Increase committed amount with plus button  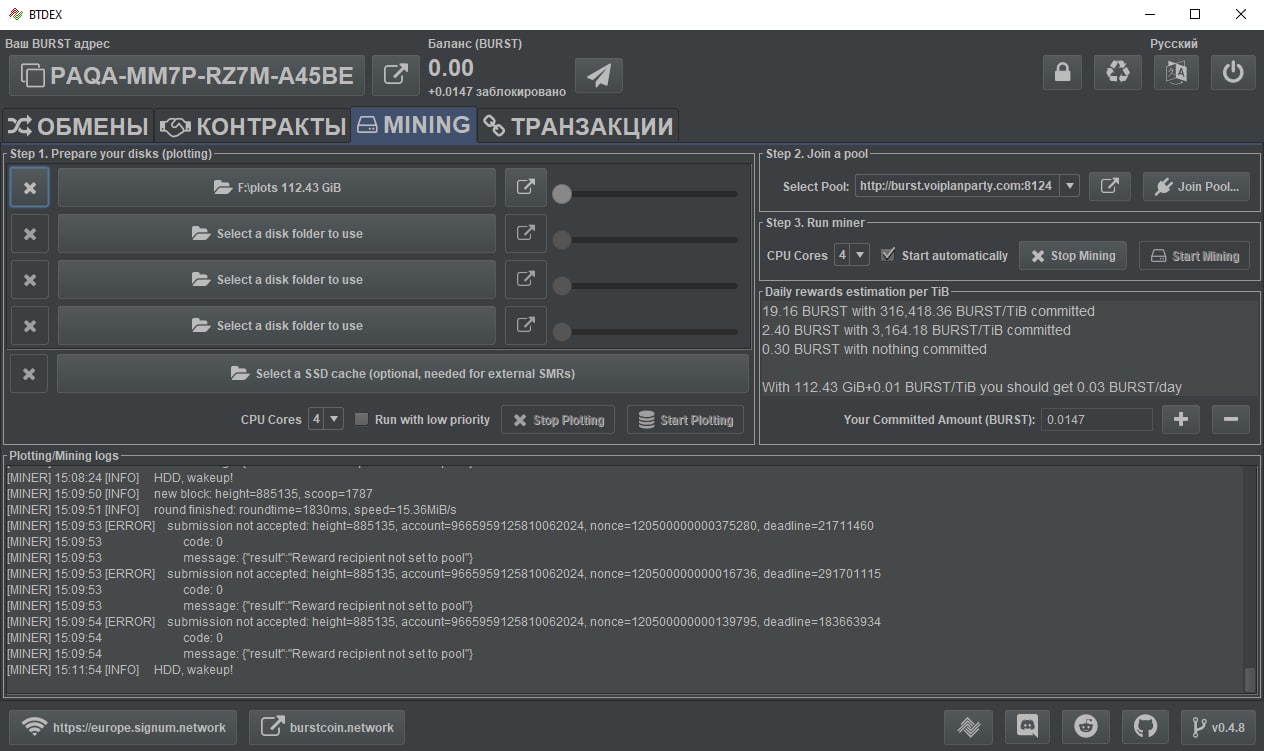[1180, 419]
